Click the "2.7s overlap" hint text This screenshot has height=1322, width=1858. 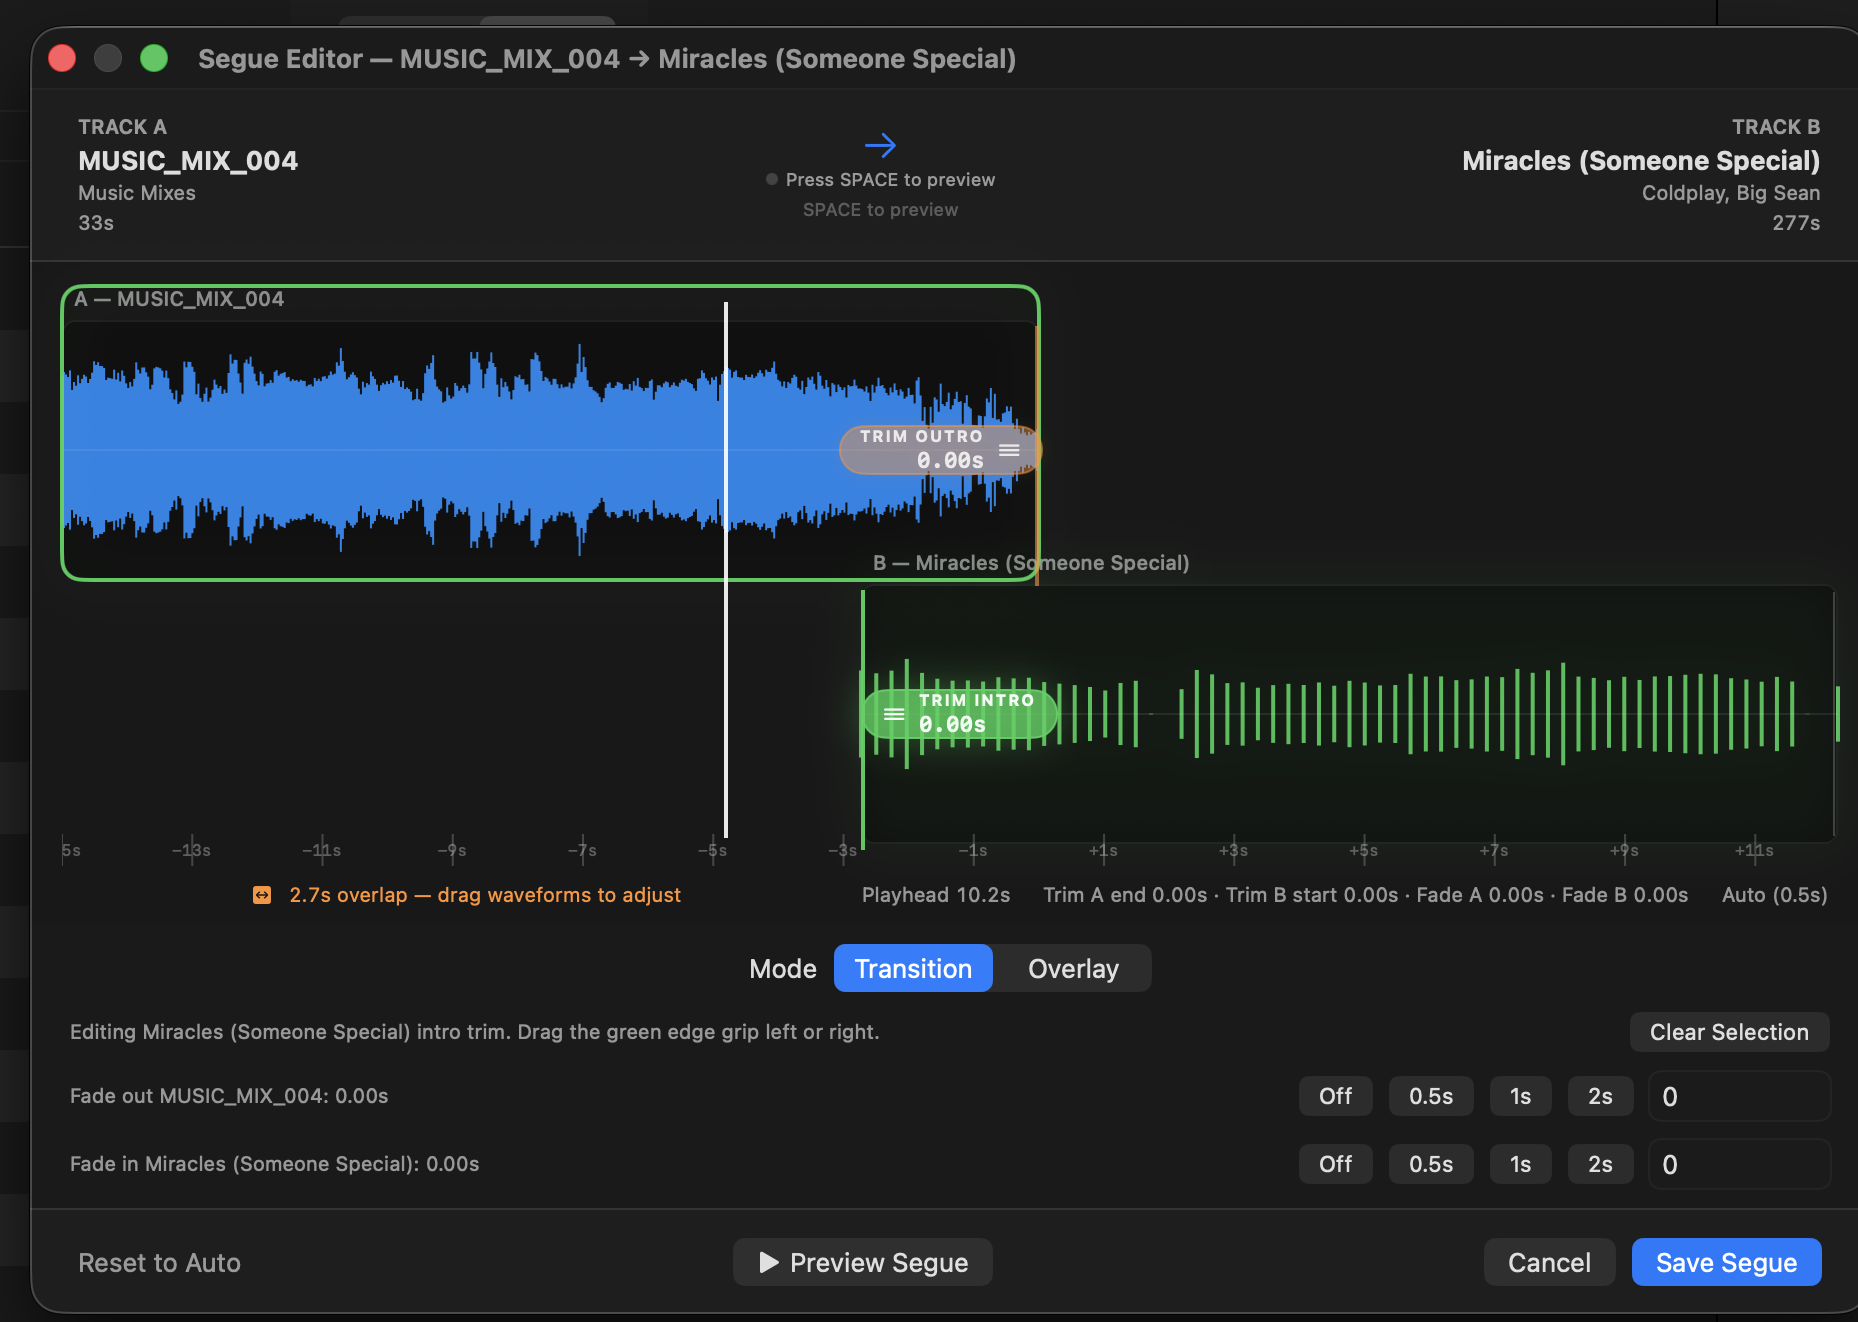[x=485, y=895]
